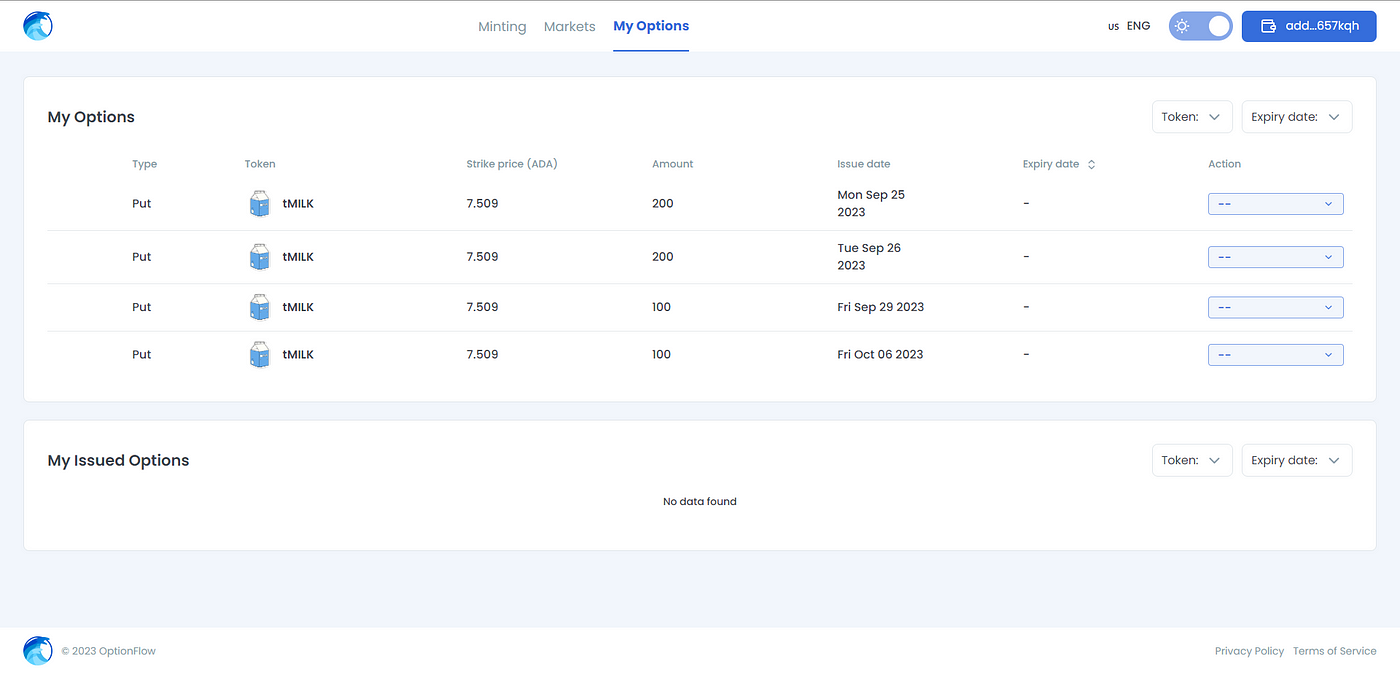
Task: Open Action dropdown for Fri Sep 29 option
Action: (x=1276, y=307)
